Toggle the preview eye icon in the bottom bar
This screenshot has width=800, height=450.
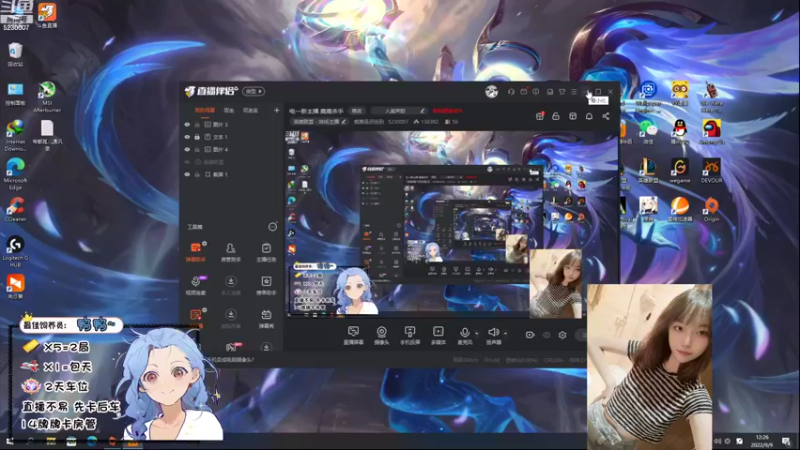click(x=546, y=335)
